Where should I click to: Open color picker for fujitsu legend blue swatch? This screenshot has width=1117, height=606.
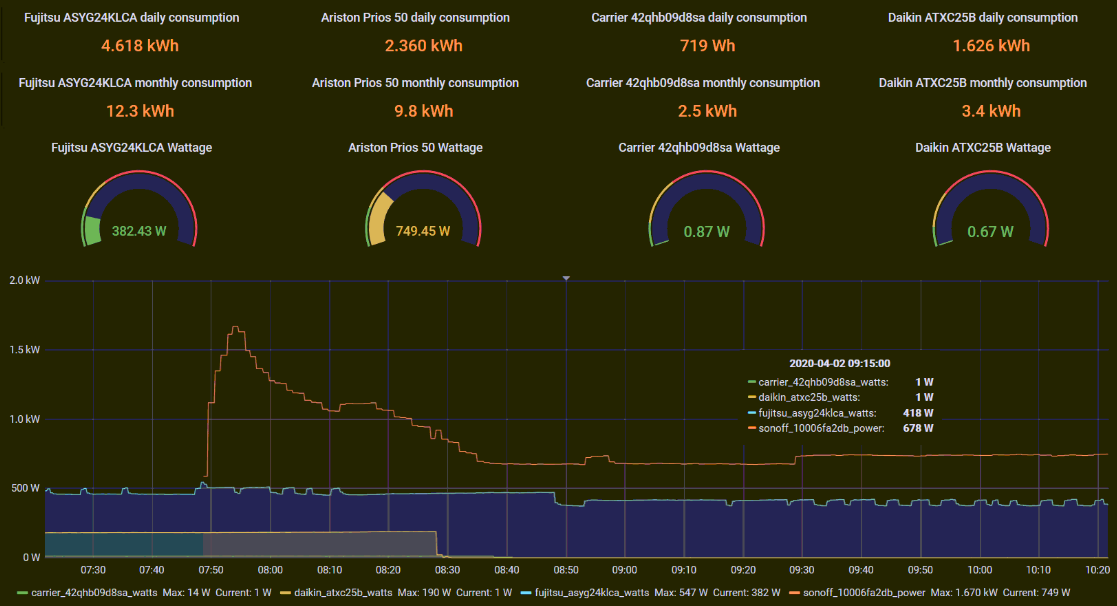526,592
